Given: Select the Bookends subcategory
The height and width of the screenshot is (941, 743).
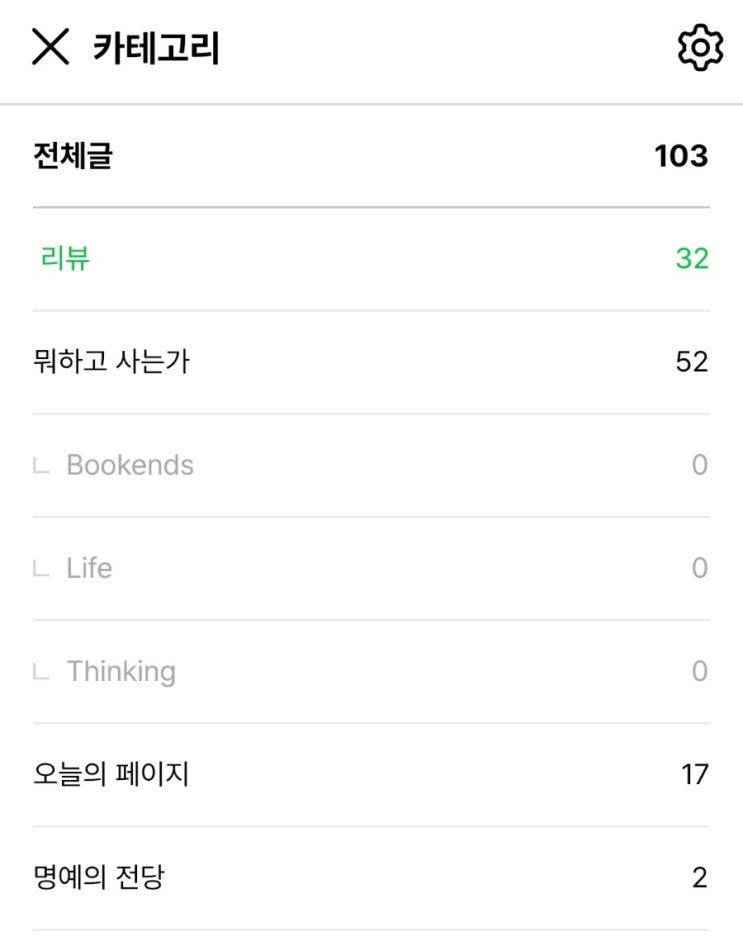Looking at the screenshot, I should (x=130, y=465).
